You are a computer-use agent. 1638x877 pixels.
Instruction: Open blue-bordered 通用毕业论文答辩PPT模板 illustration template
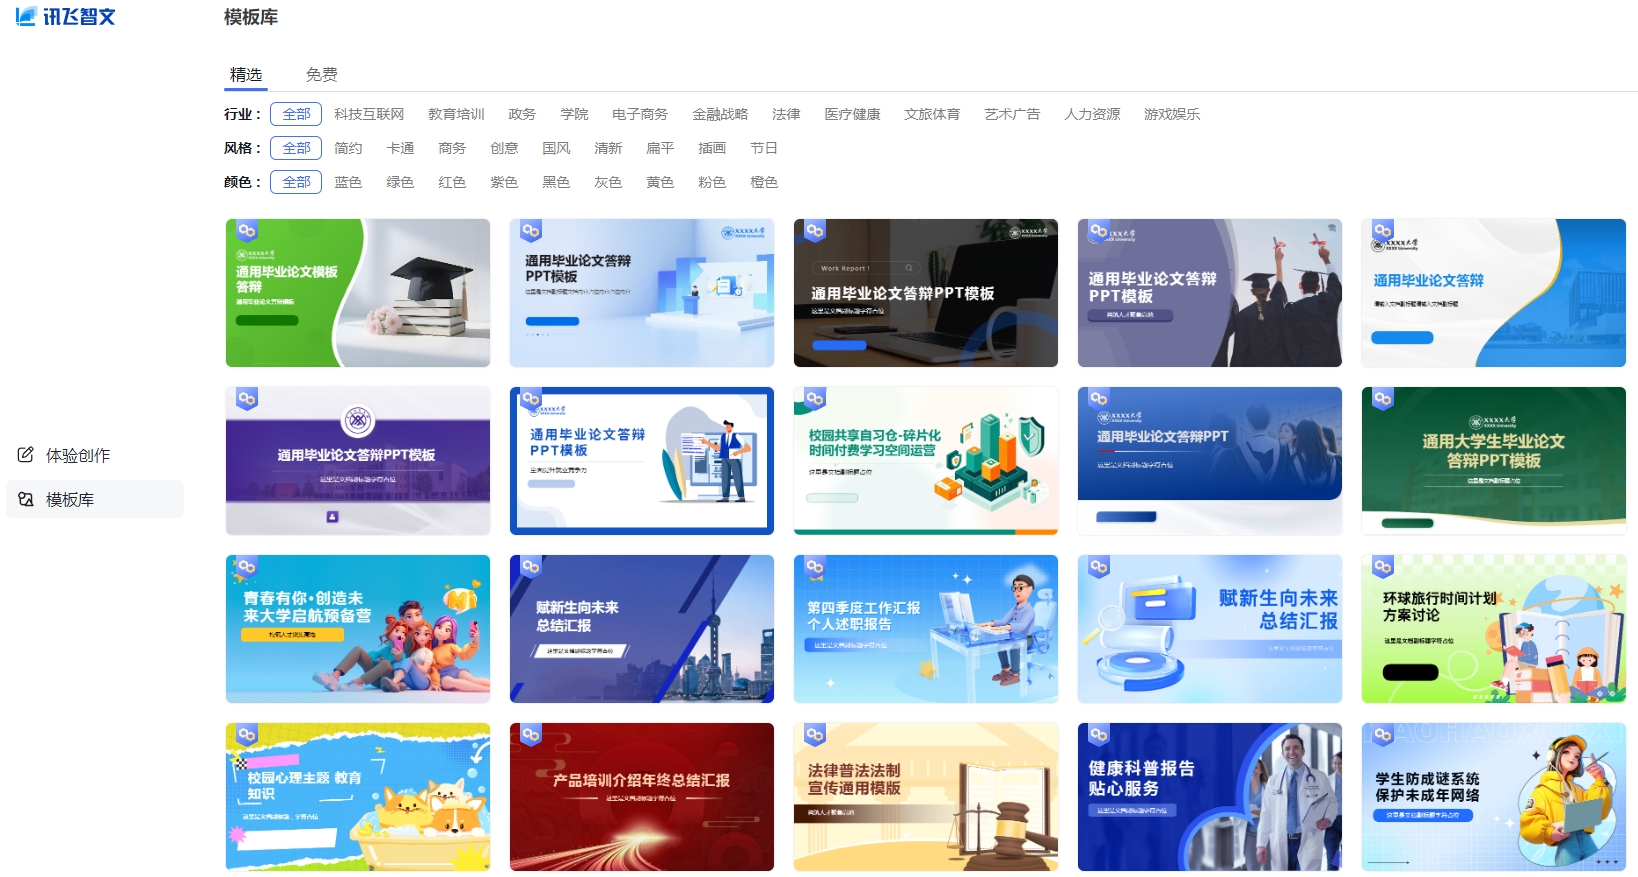pos(642,461)
